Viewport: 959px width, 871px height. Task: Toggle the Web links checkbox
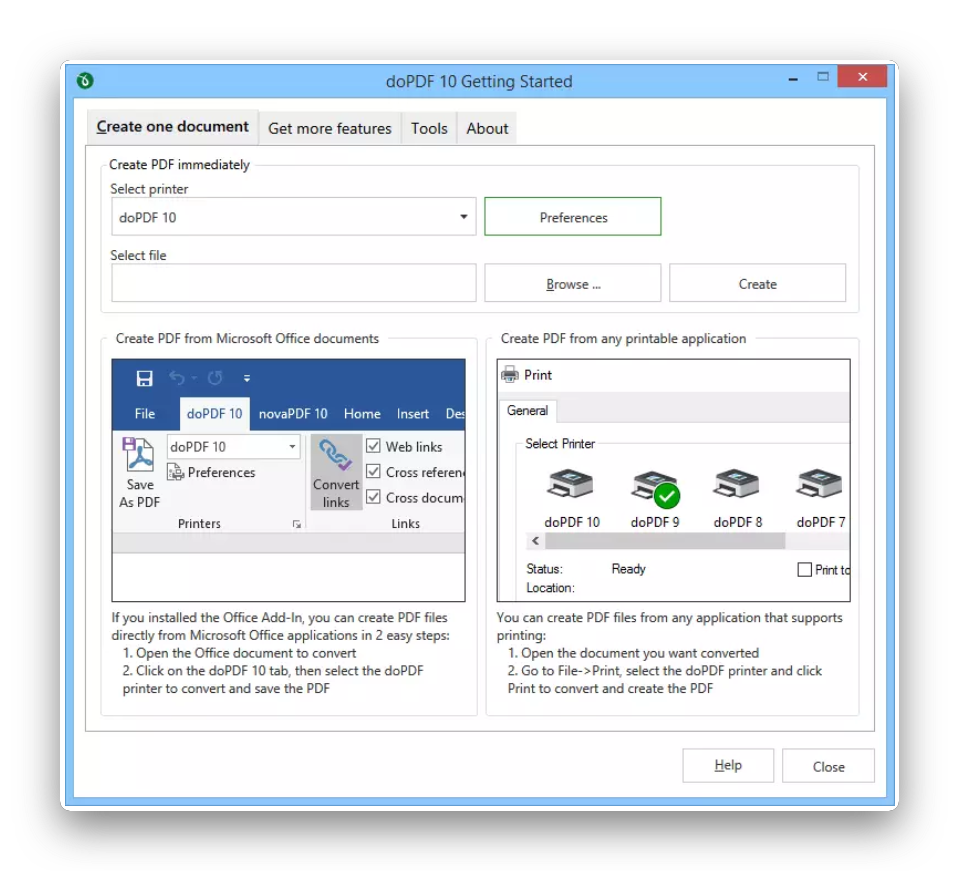[x=373, y=446]
